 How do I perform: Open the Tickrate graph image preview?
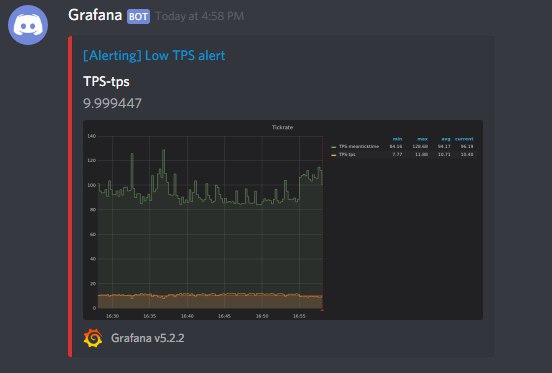coord(283,220)
